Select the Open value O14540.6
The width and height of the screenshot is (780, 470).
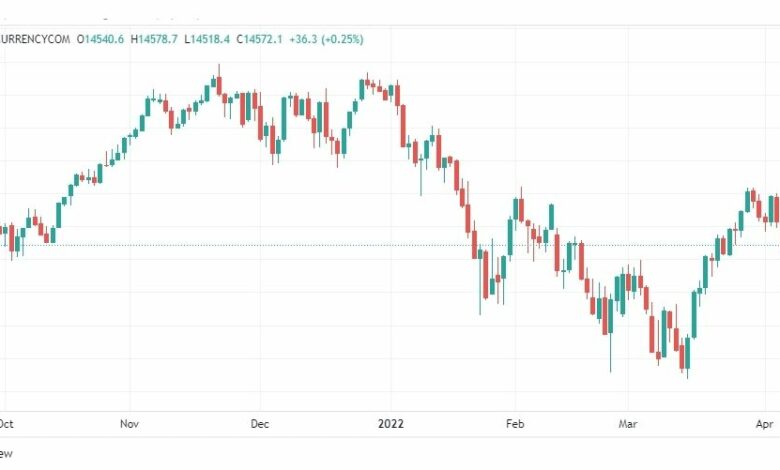point(100,39)
